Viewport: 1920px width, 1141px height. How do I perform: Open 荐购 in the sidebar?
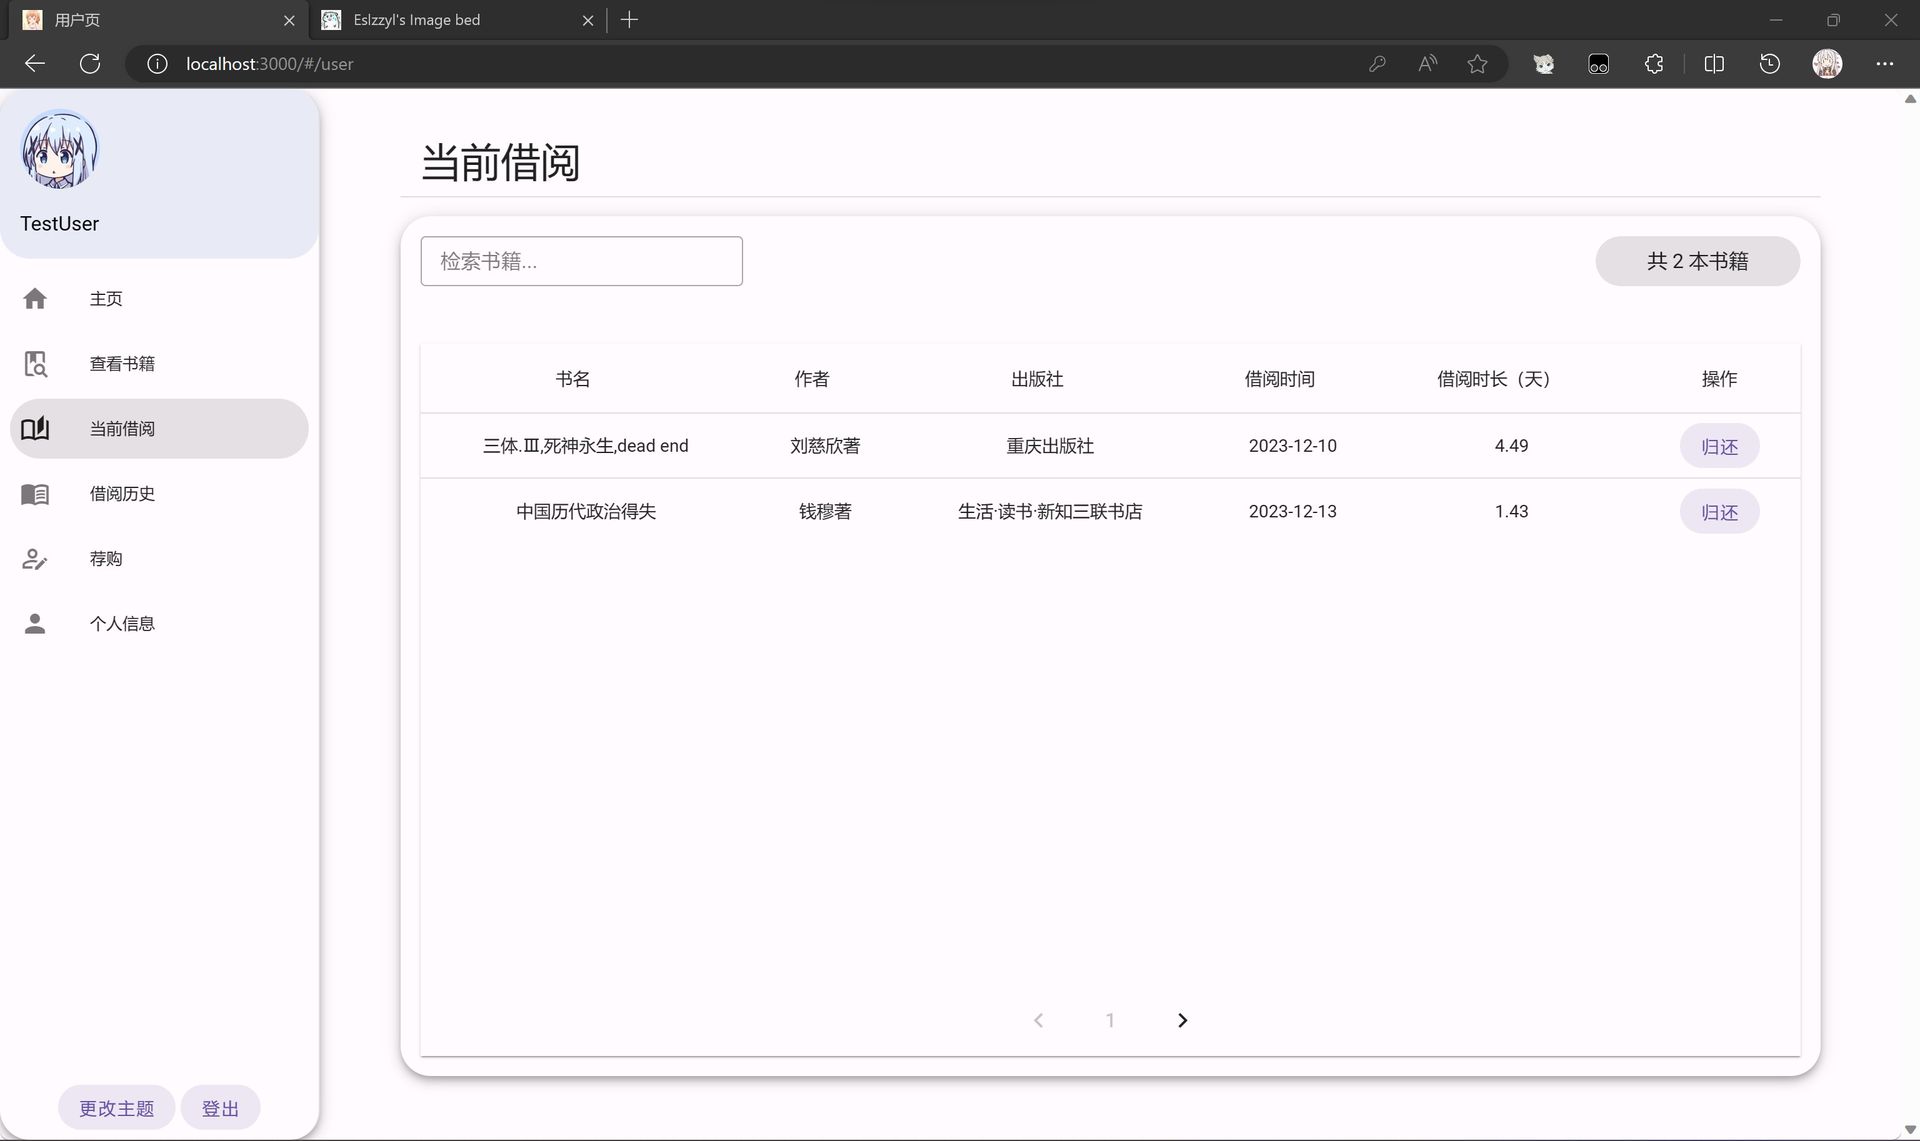[x=159, y=559]
